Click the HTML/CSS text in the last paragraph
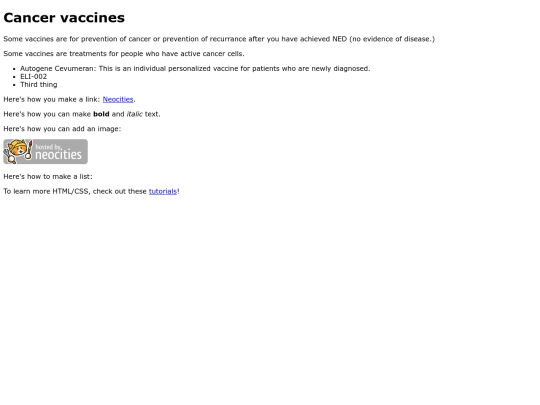 [70, 191]
